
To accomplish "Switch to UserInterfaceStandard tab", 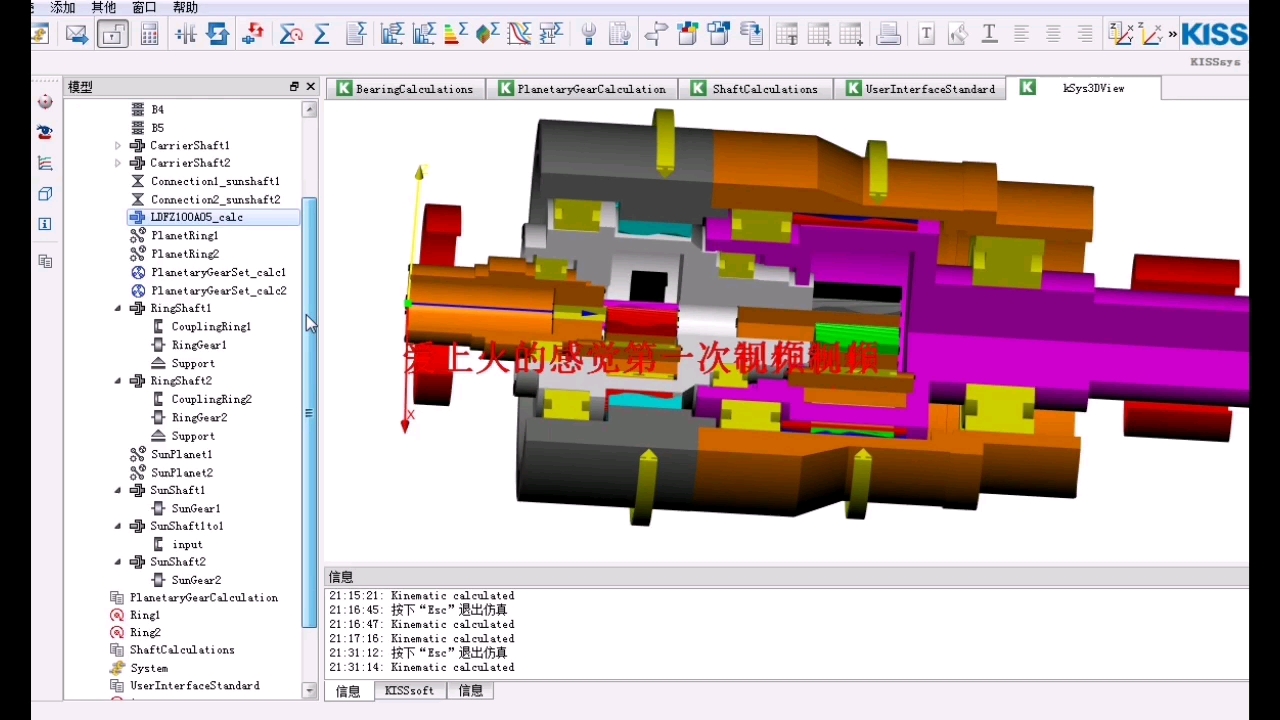I will point(920,89).
